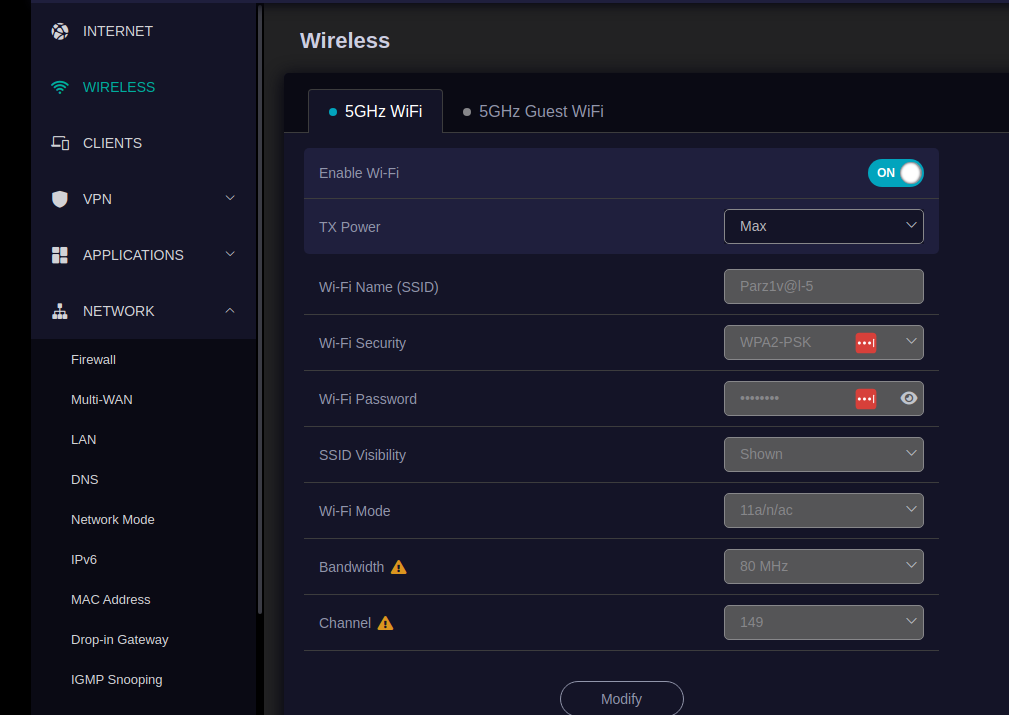Click the Wireless Wi-Fi signal icon
The image size is (1009, 715).
click(x=60, y=87)
